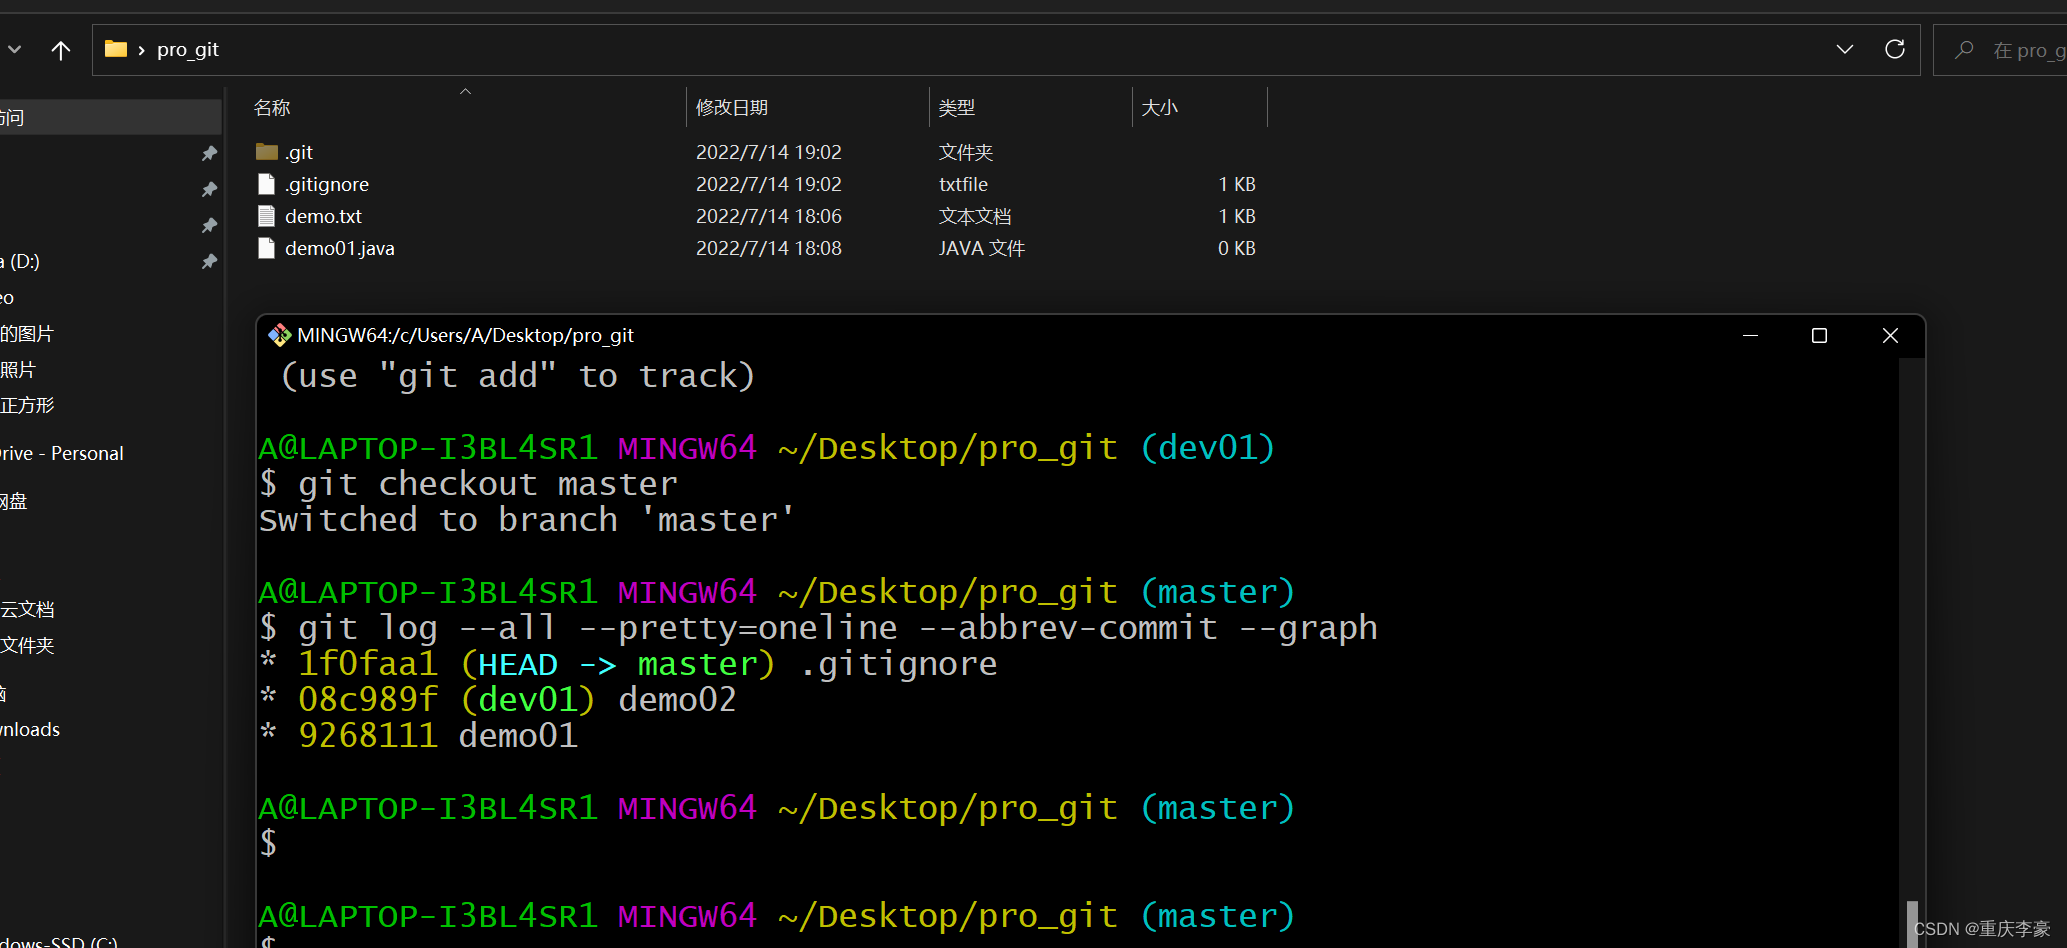Click commit hash 9268111 in terminal
Viewport: 2067px width, 948px height.
pos(368,735)
